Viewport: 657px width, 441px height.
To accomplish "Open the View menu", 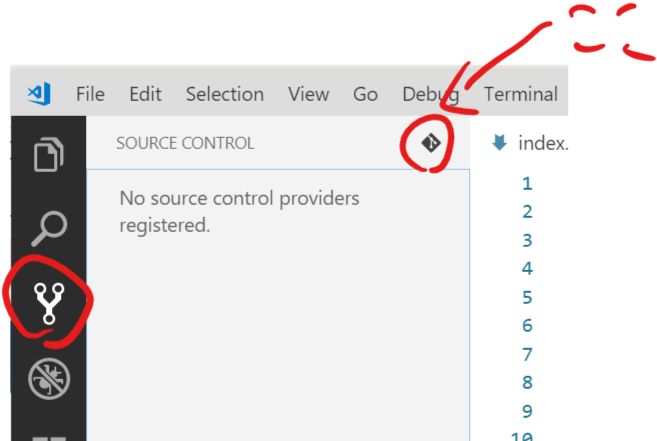I will coord(308,94).
